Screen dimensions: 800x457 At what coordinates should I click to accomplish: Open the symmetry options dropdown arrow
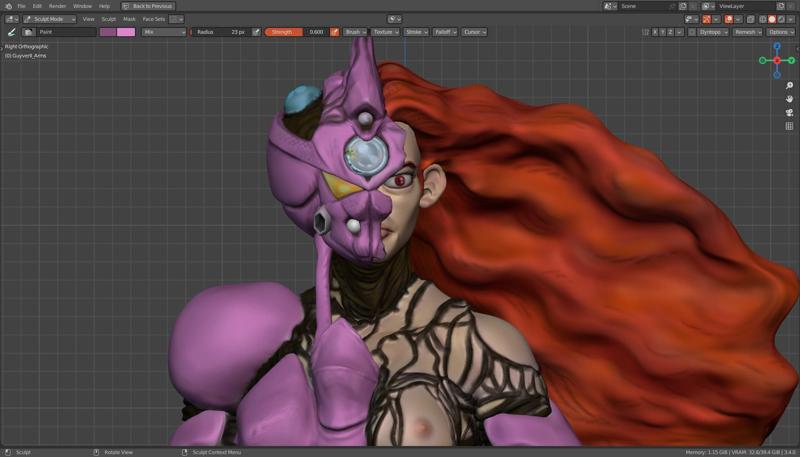coord(679,32)
